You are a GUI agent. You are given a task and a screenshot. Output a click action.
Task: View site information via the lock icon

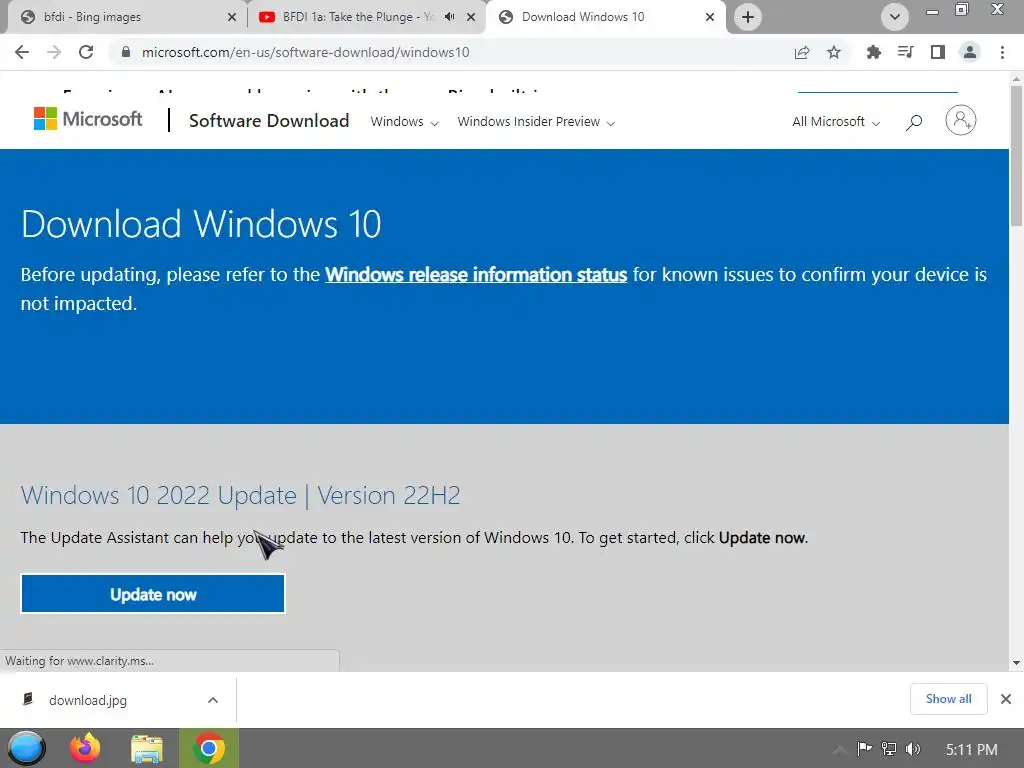click(x=126, y=52)
